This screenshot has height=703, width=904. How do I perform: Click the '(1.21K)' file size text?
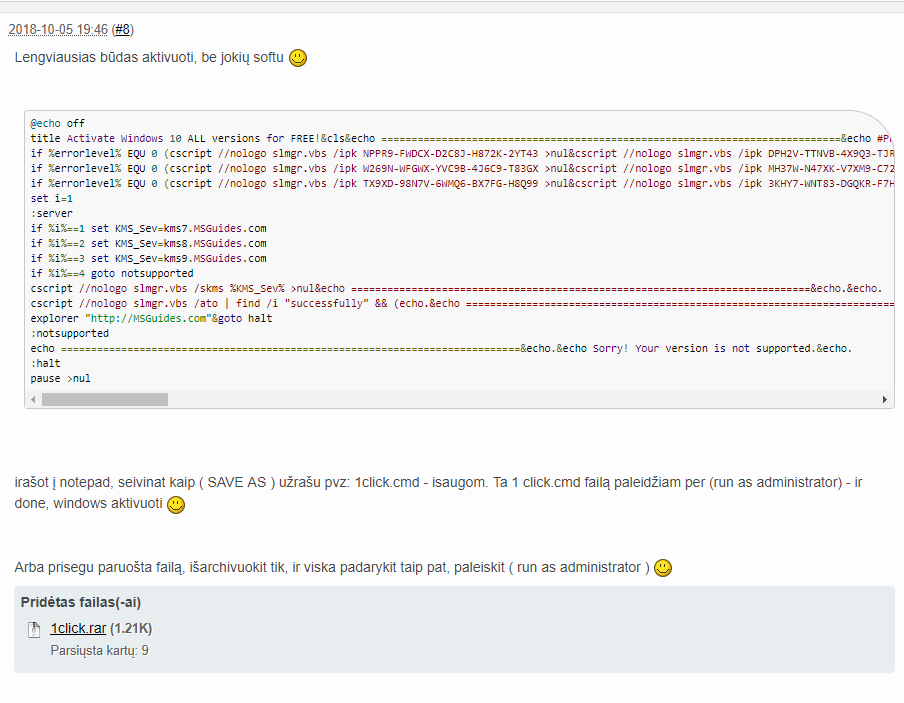click(131, 628)
